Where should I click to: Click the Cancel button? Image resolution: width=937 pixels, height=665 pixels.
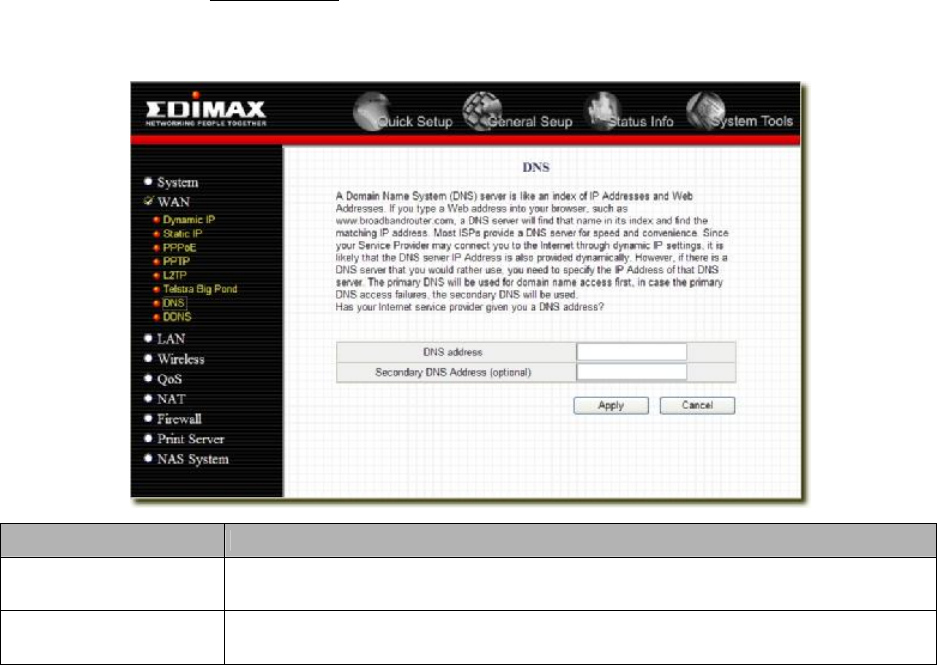click(697, 405)
